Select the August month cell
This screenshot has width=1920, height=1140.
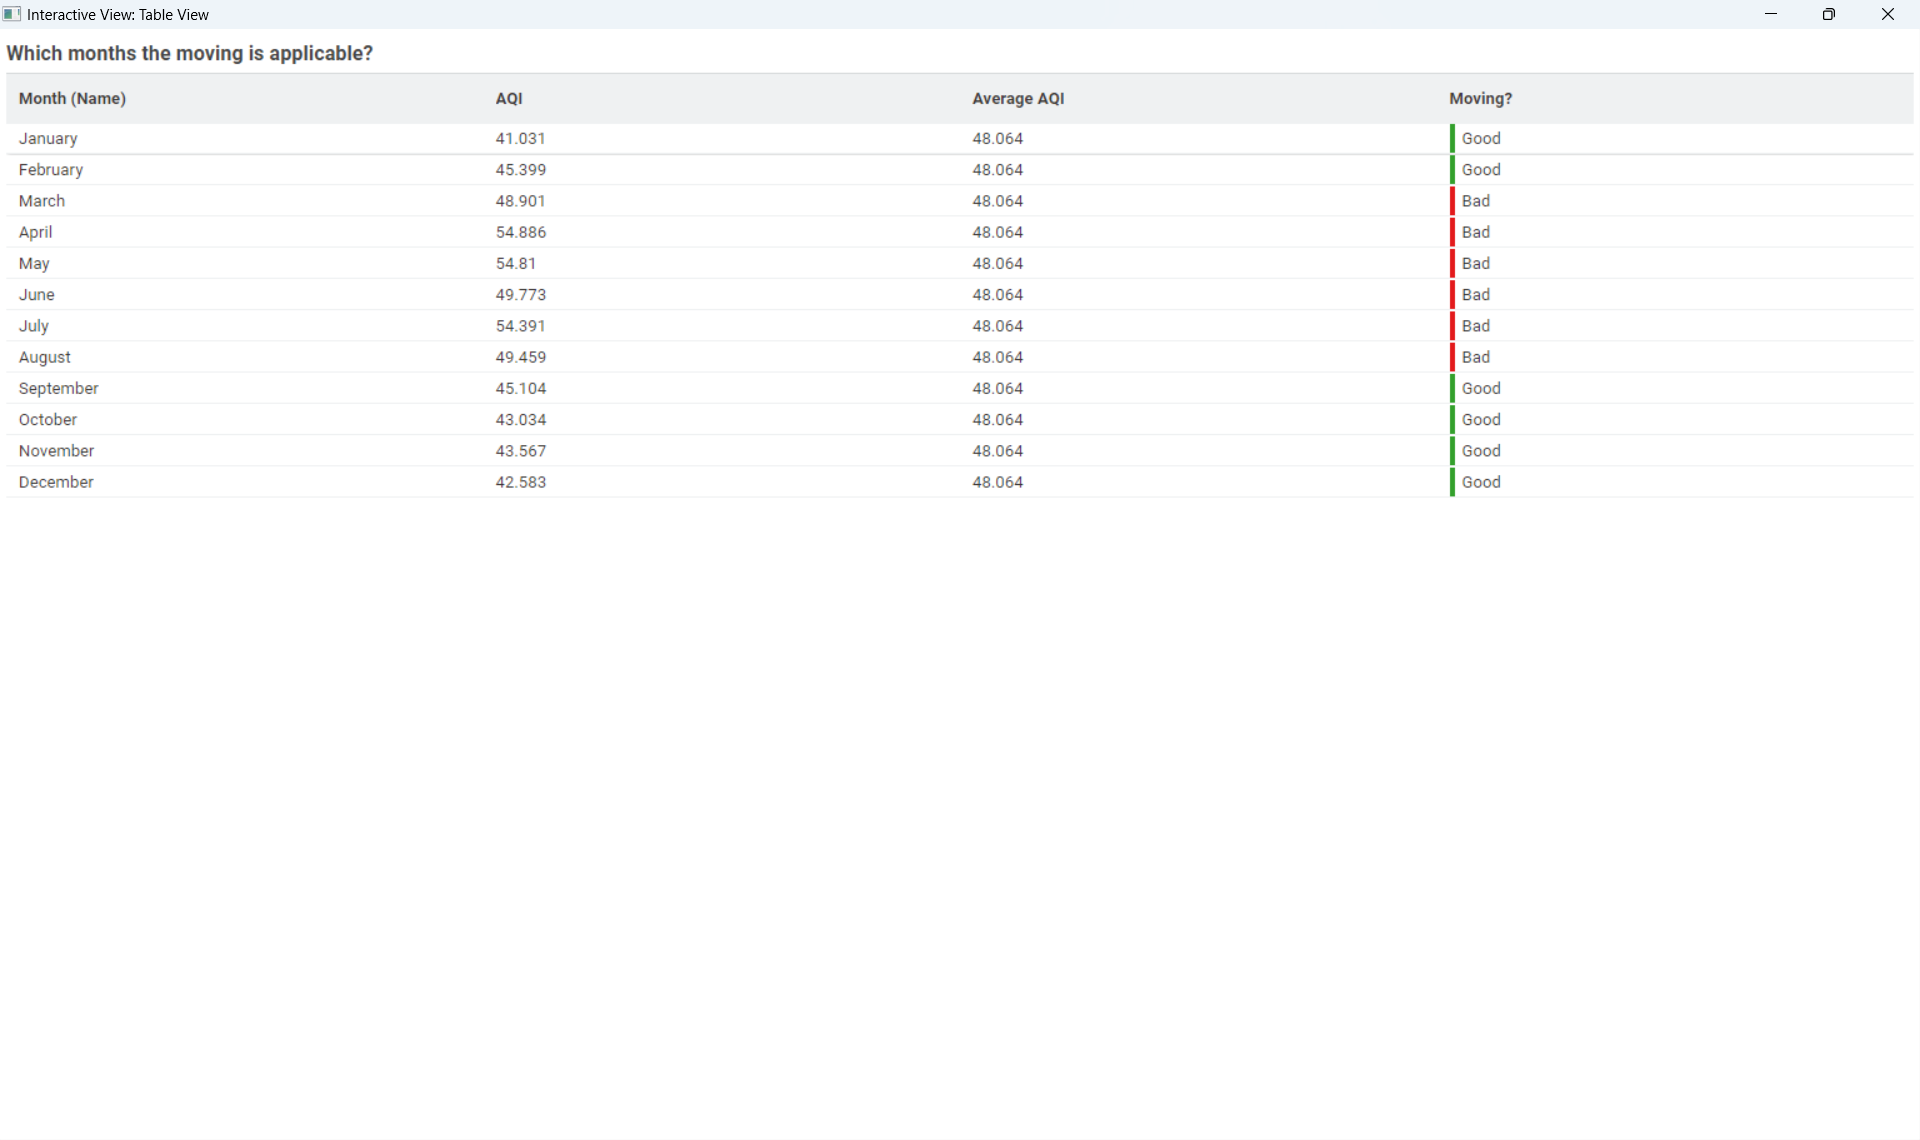(x=45, y=358)
